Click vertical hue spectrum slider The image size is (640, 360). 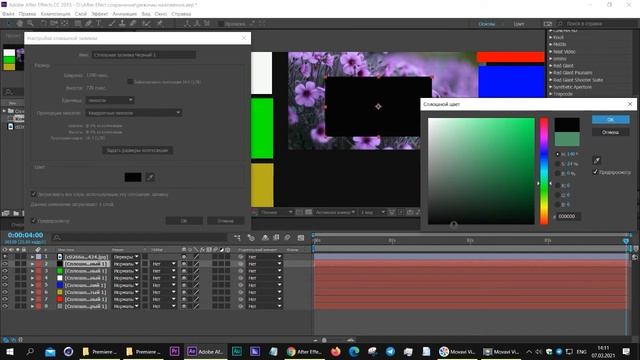click(x=544, y=171)
